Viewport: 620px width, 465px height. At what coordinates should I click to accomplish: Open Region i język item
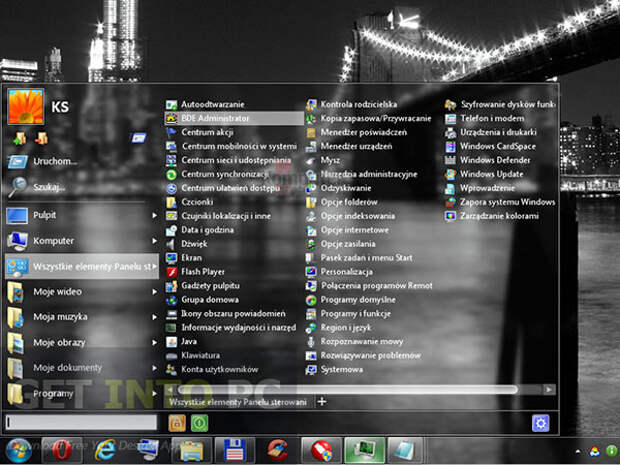339,328
